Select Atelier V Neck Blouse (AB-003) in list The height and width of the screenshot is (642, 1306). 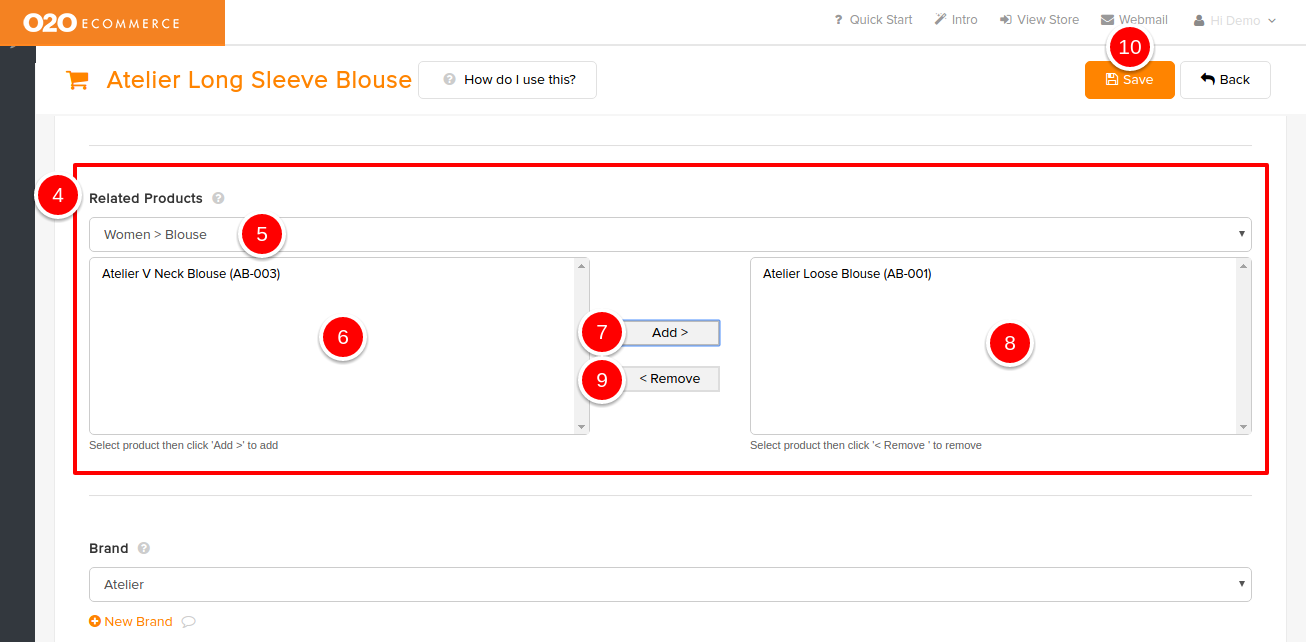point(191,274)
